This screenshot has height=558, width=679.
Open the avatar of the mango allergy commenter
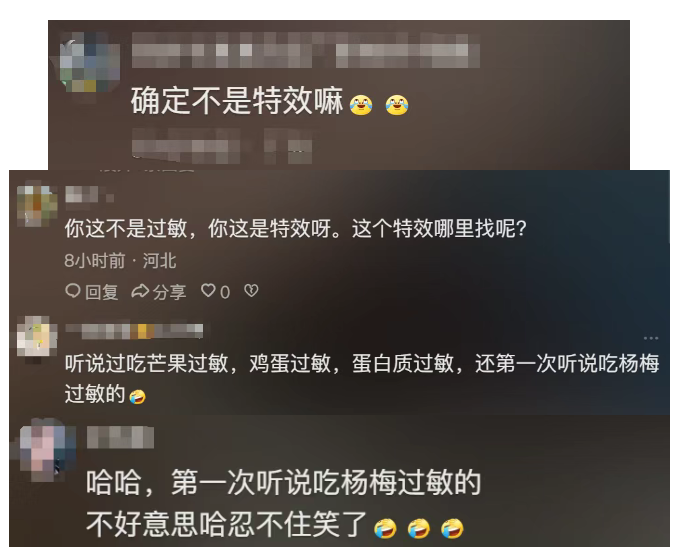coord(37,336)
